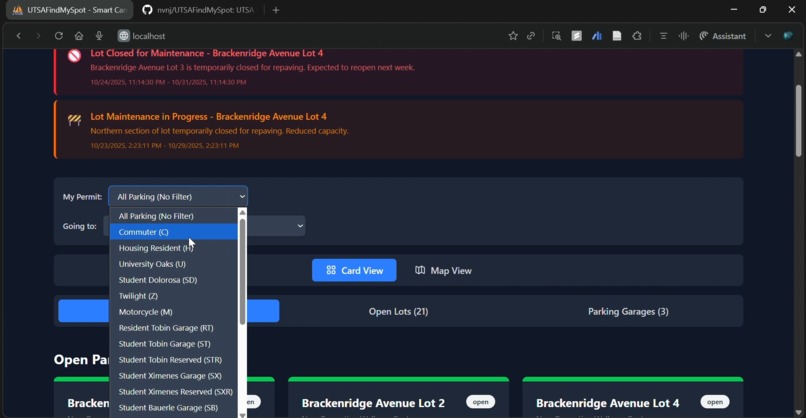The image size is (806, 418).
Task: Copy link icon next to bookmark star
Action: point(531,35)
